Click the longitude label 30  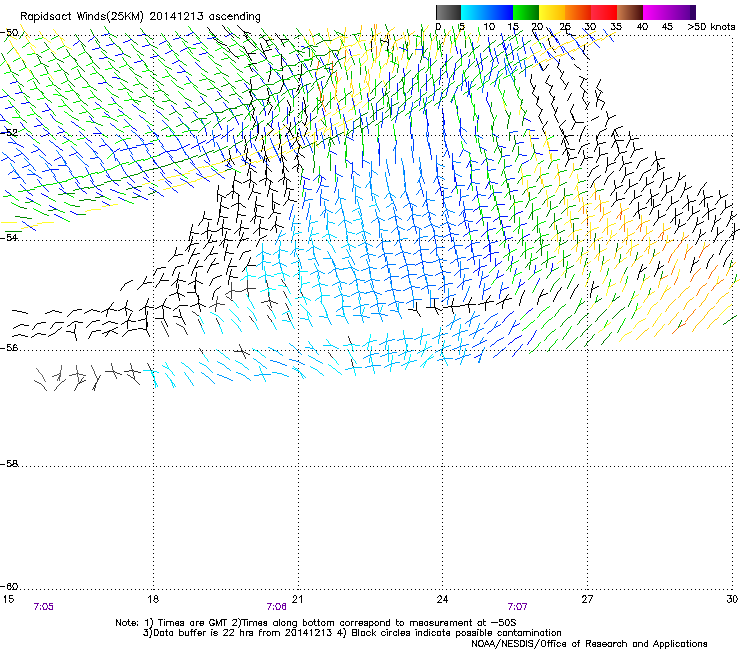click(732, 599)
